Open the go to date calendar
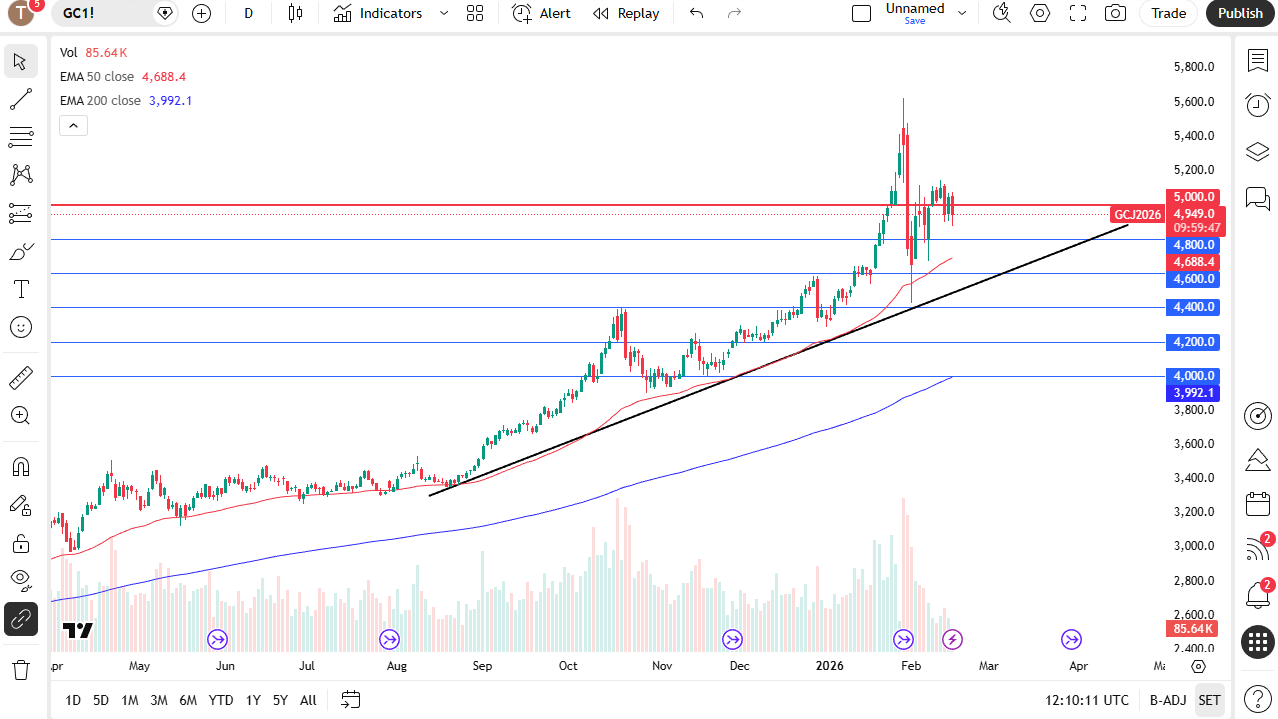 (350, 699)
